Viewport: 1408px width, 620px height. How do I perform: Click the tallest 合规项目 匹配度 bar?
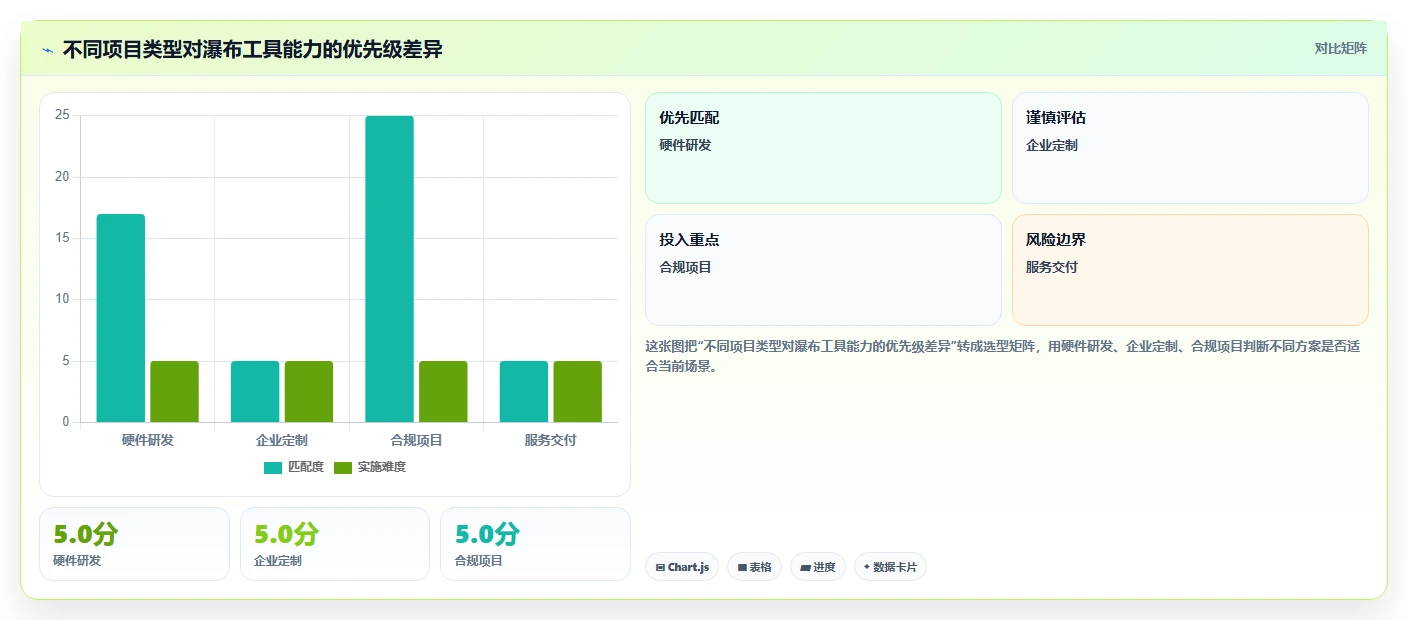pos(389,269)
